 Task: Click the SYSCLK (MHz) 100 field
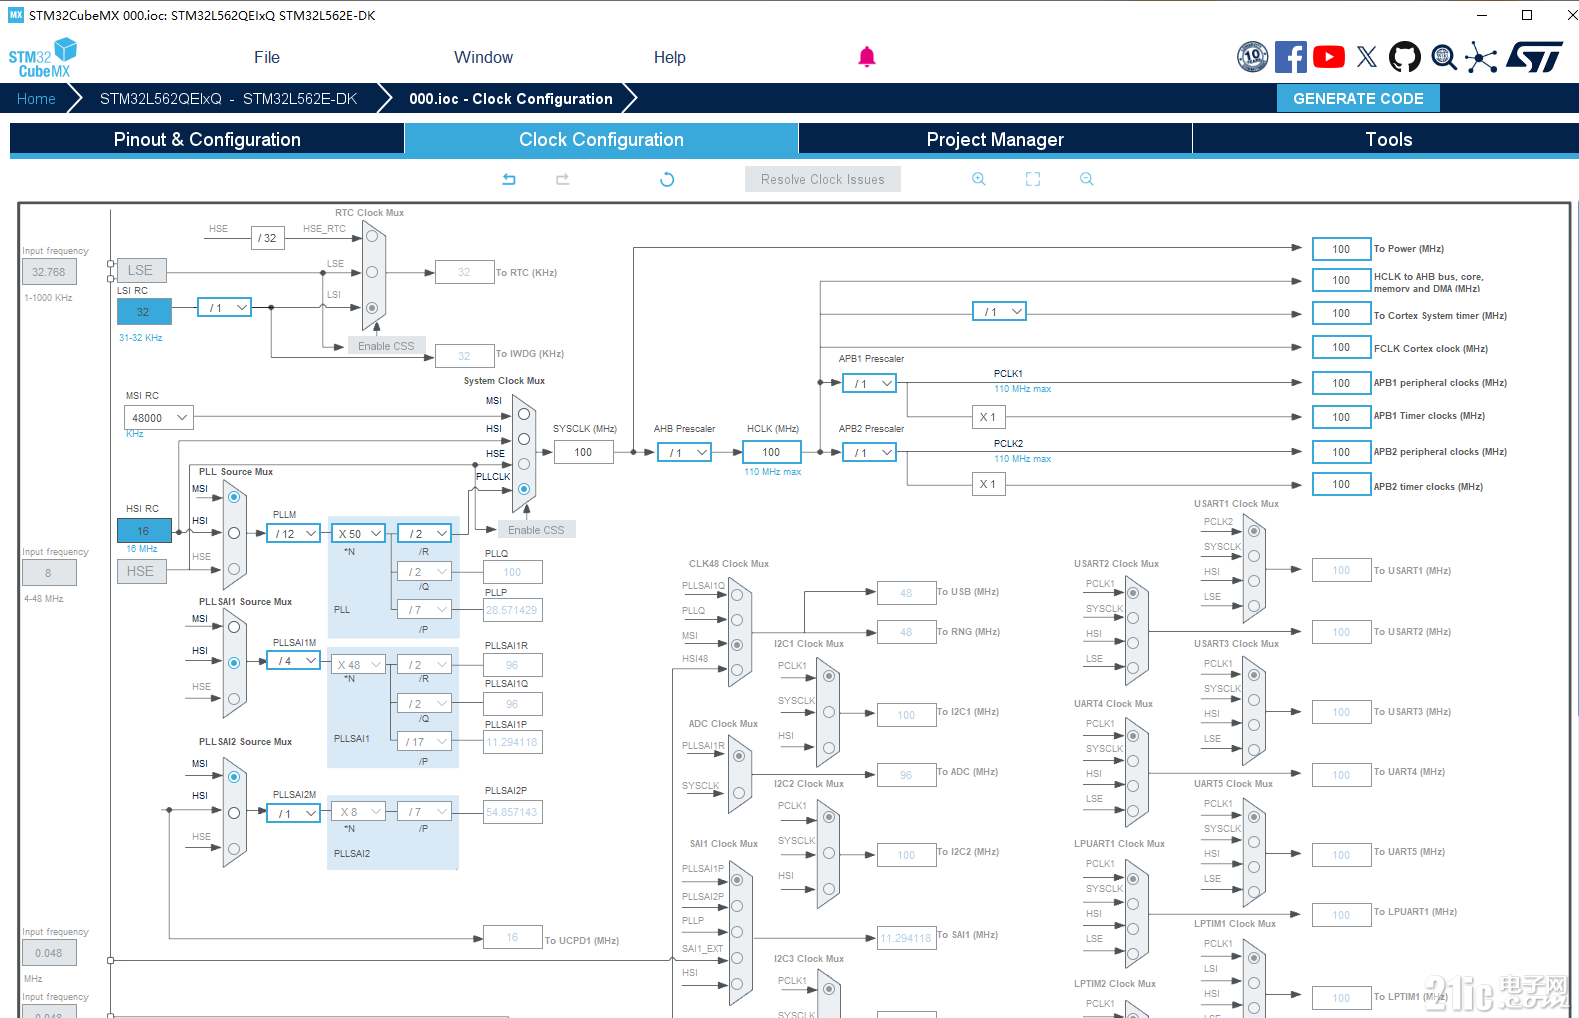(583, 453)
